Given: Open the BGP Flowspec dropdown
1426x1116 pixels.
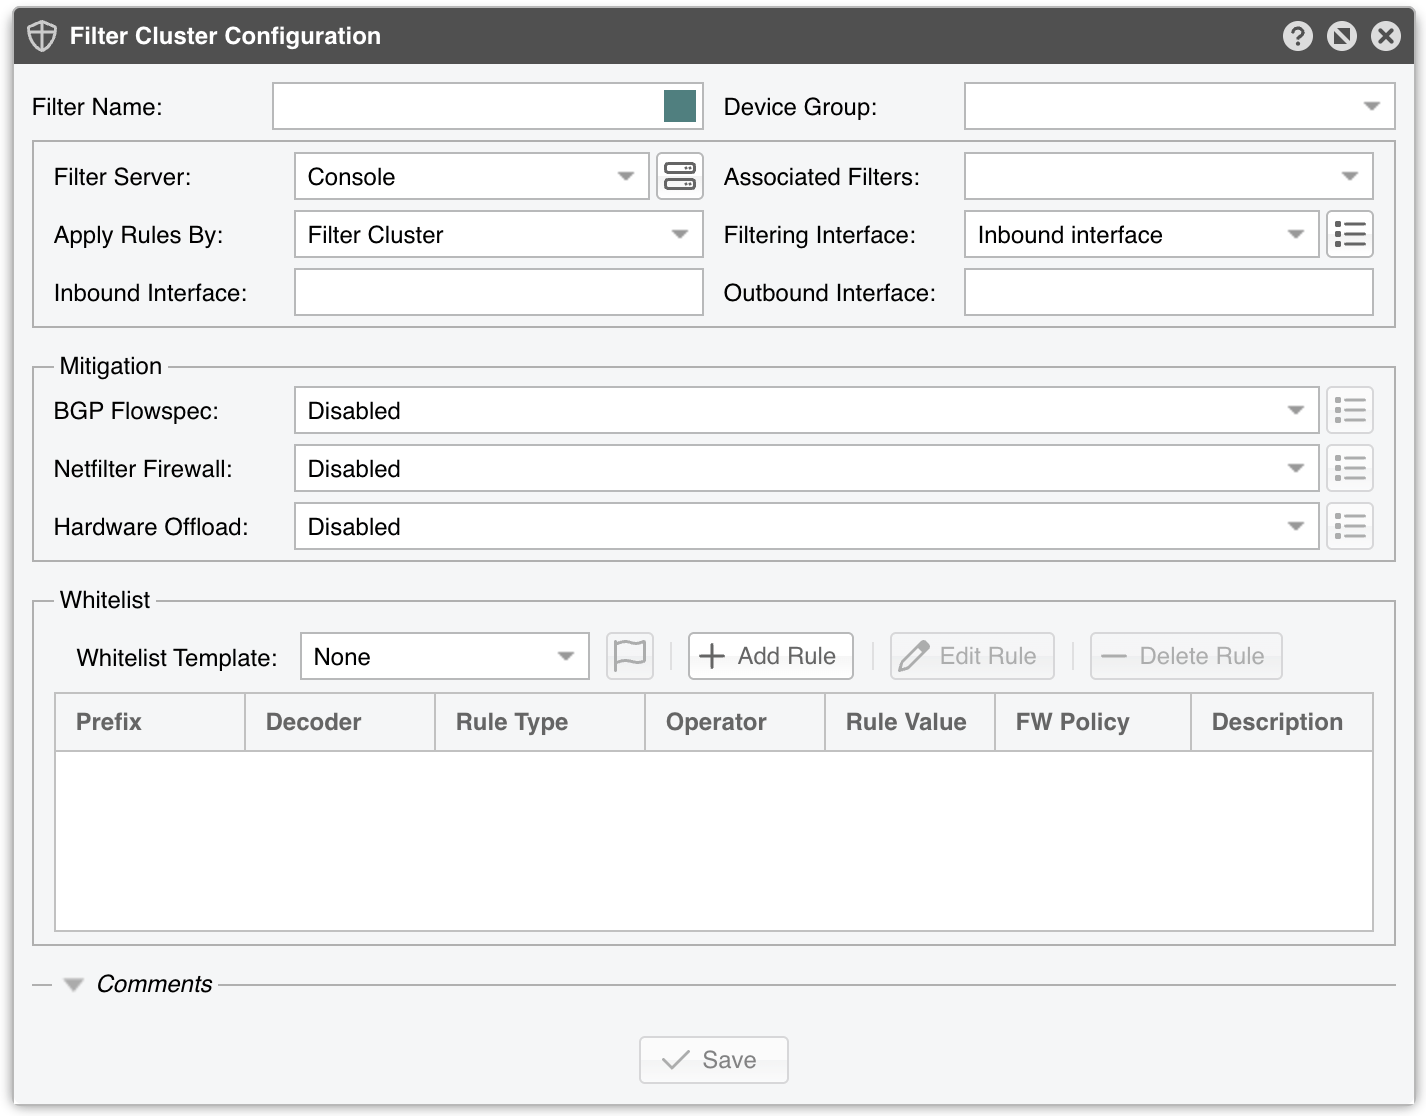Looking at the screenshot, I should (806, 410).
